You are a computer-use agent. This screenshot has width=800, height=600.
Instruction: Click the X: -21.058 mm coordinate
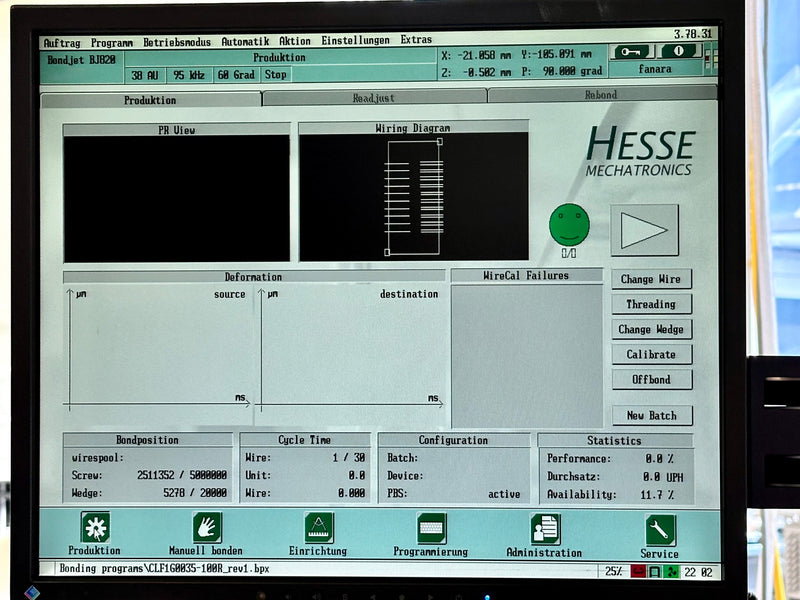(x=476, y=55)
